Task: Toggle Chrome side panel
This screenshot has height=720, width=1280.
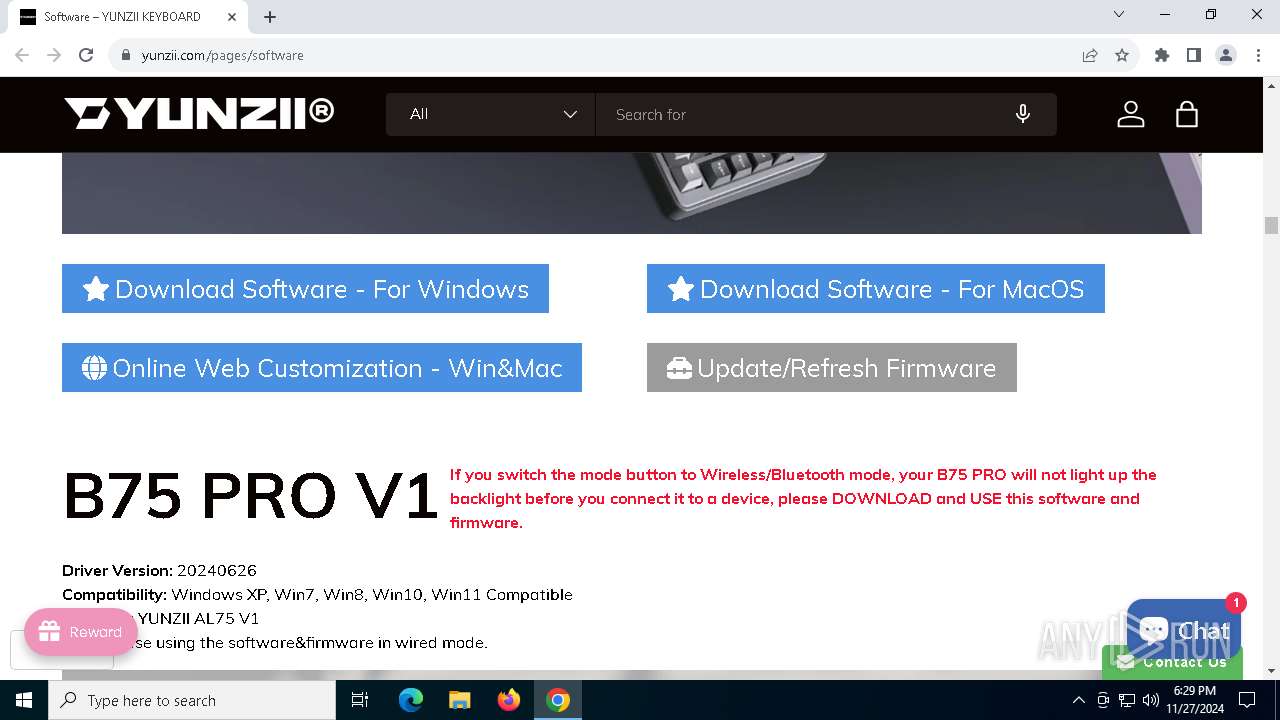Action: [1194, 55]
